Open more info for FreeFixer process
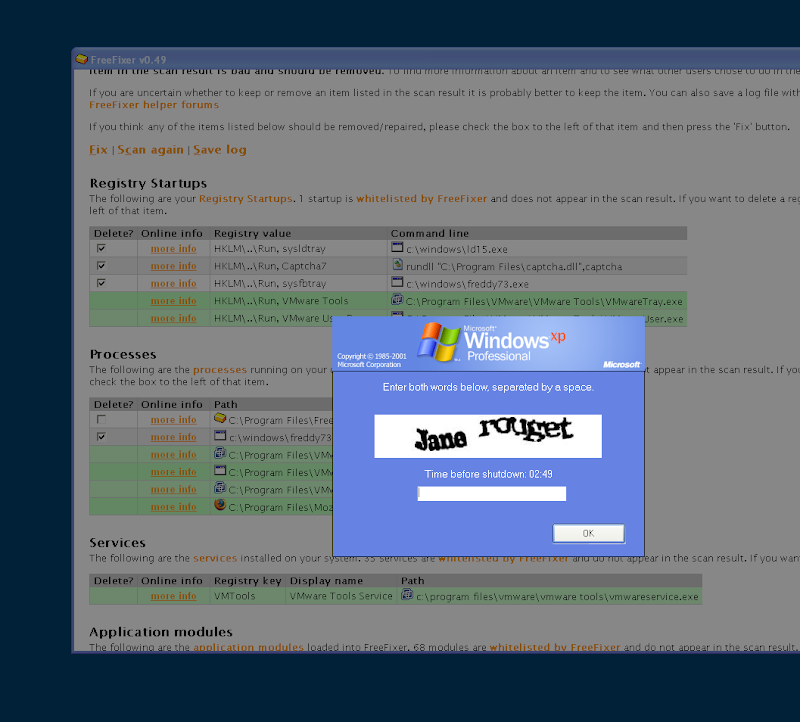The image size is (800, 722). click(173, 419)
